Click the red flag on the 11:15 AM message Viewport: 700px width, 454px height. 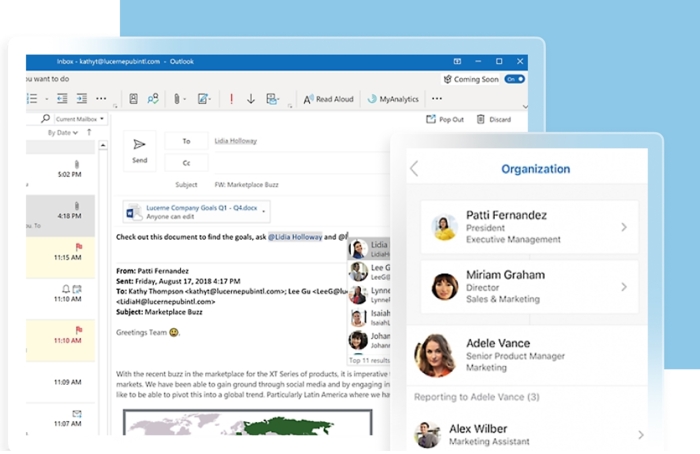click(x=79, y=247)
